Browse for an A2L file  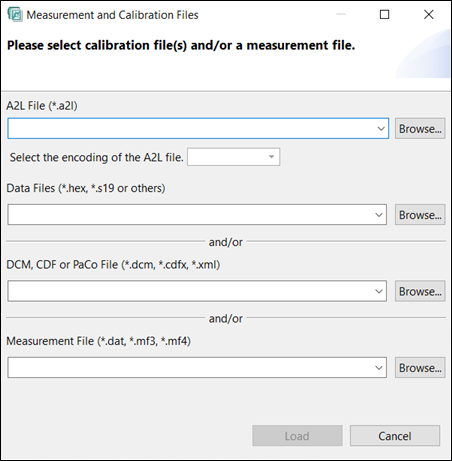(x=420, y=128)
